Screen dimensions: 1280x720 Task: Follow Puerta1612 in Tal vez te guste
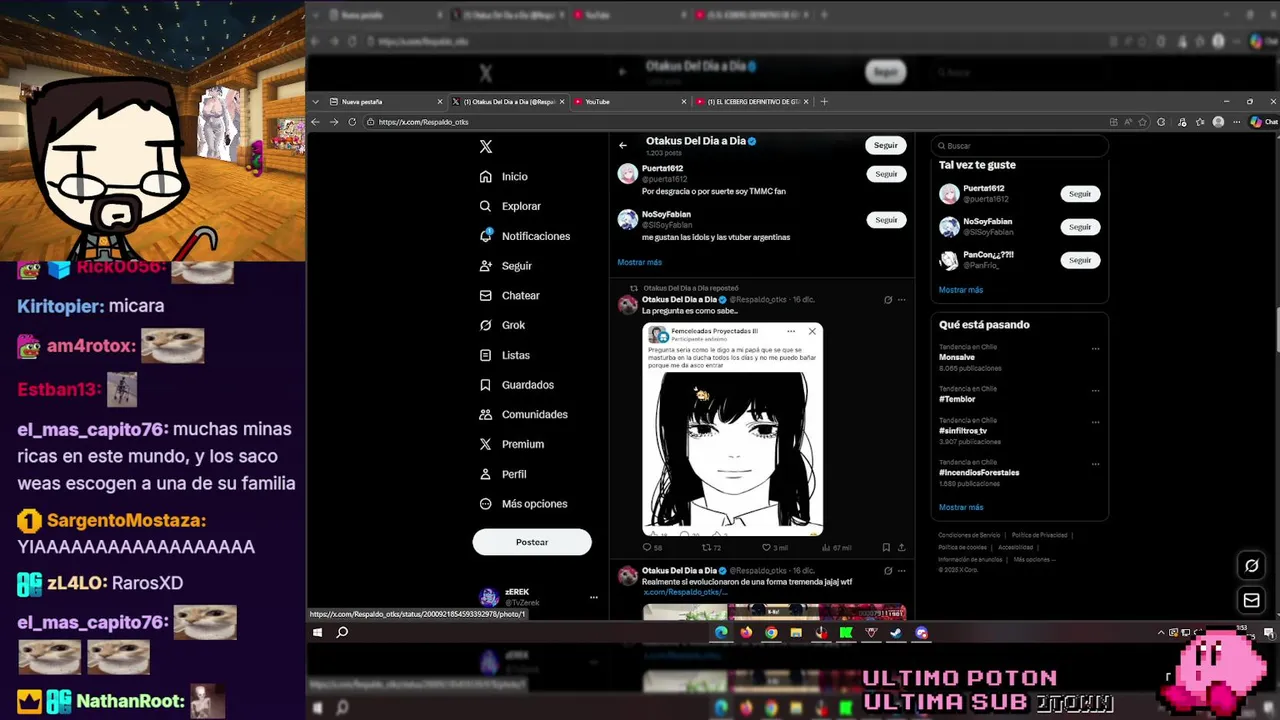tap(1080, 194)
